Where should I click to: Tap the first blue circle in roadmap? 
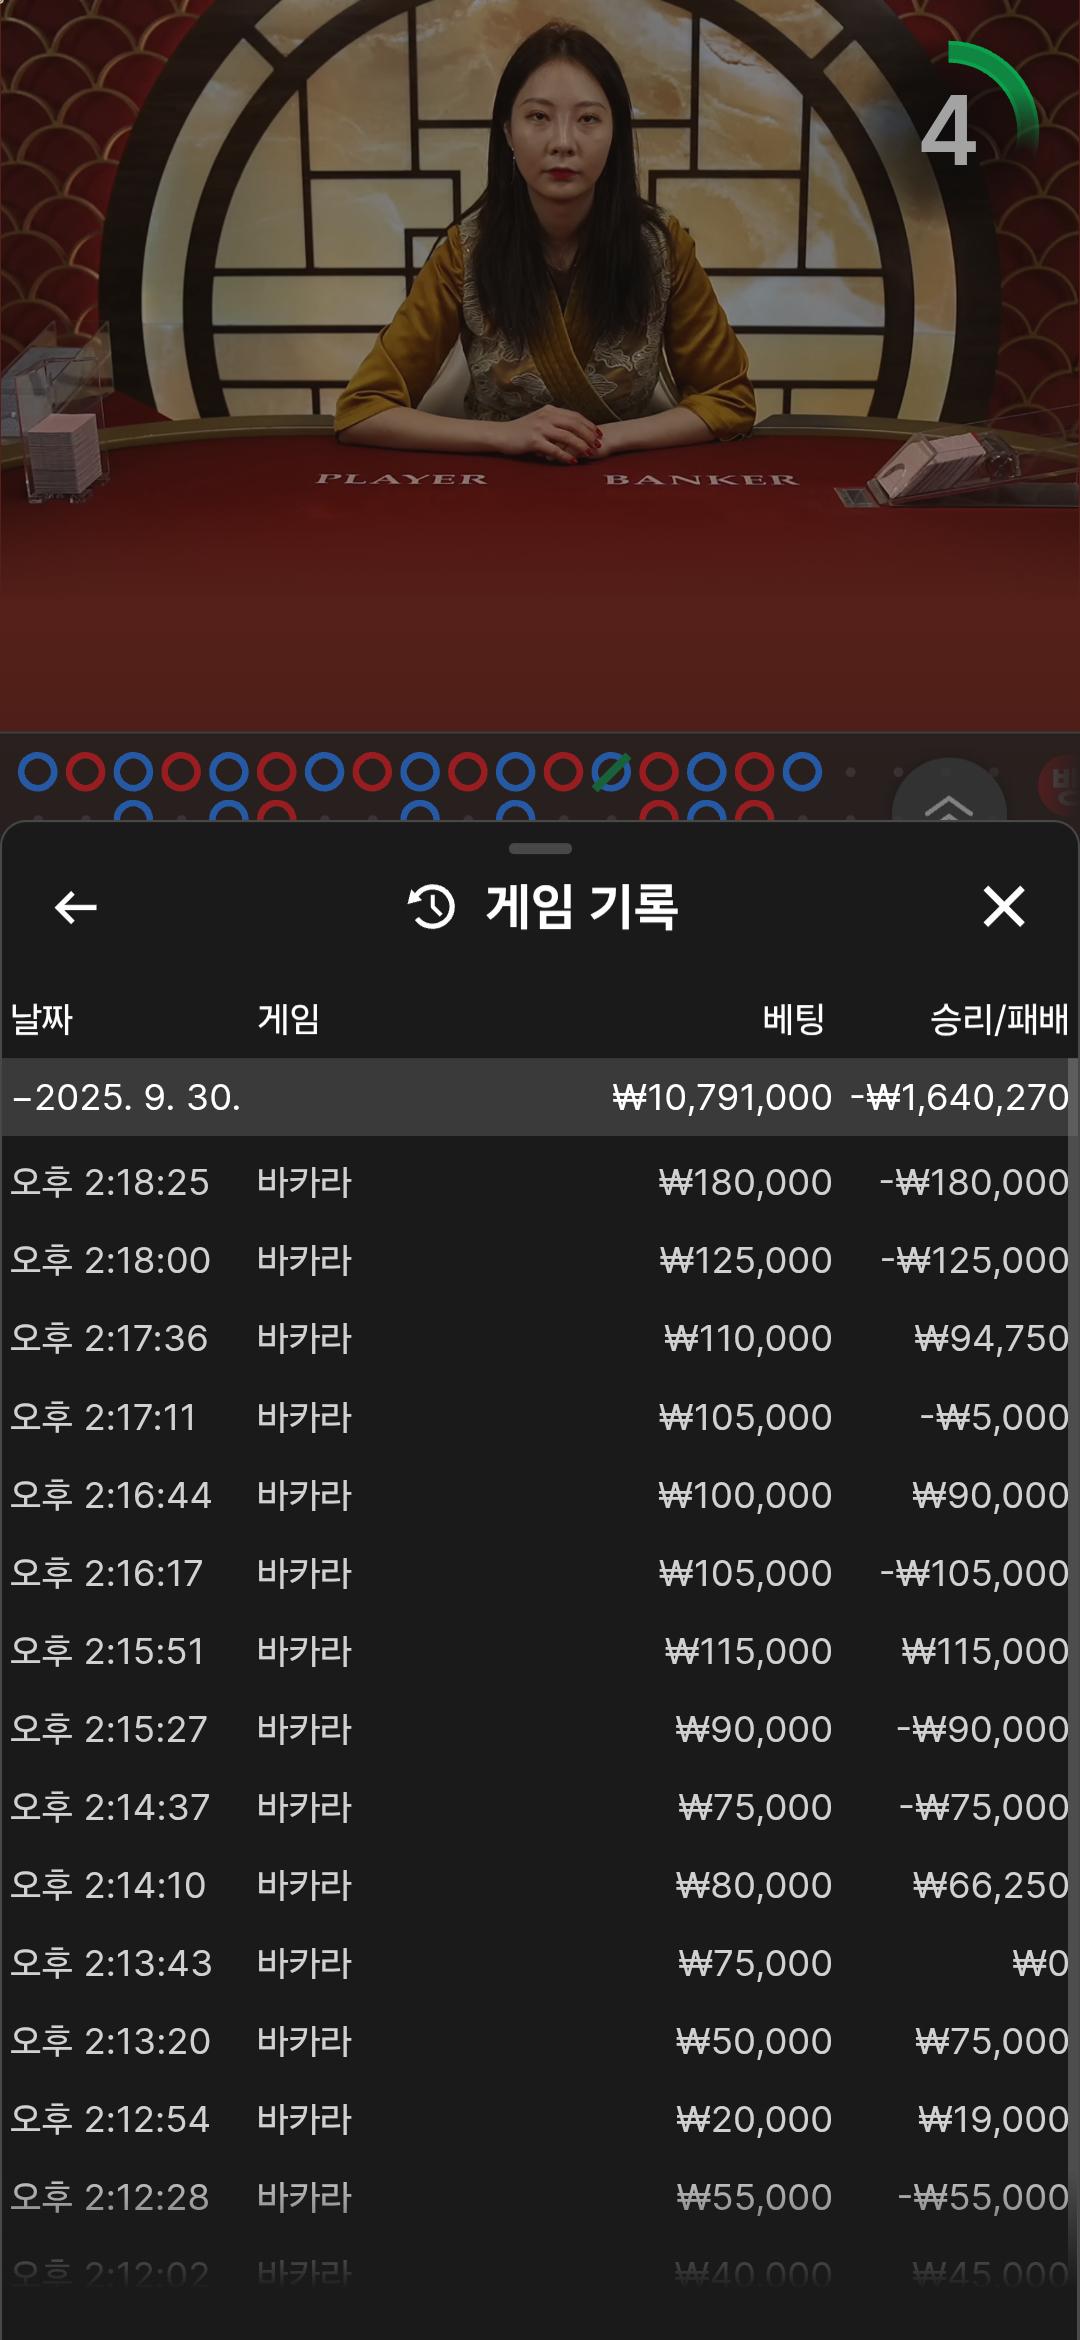pyautogui.click(x=38, y=772)
